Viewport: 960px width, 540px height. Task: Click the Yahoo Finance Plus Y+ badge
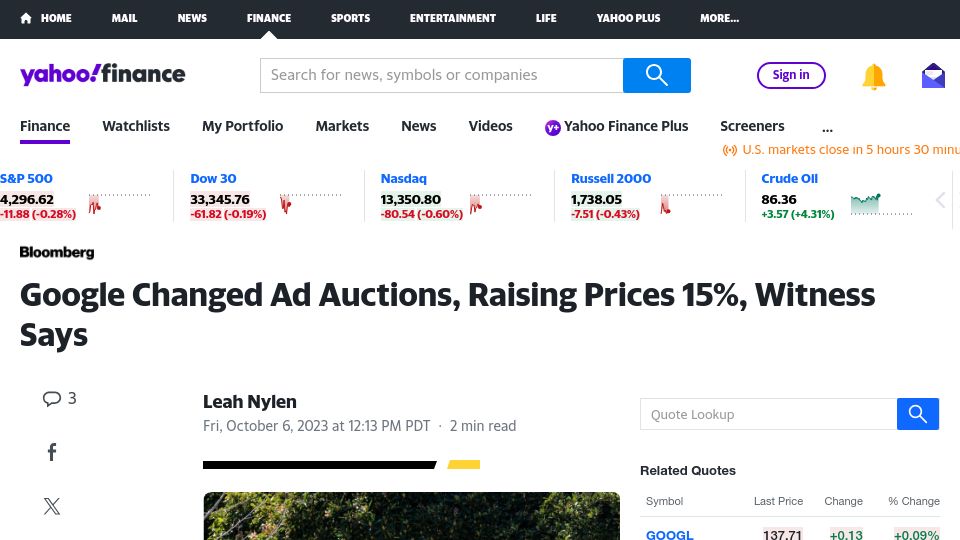pyautogui.click(x=552, y=127)
